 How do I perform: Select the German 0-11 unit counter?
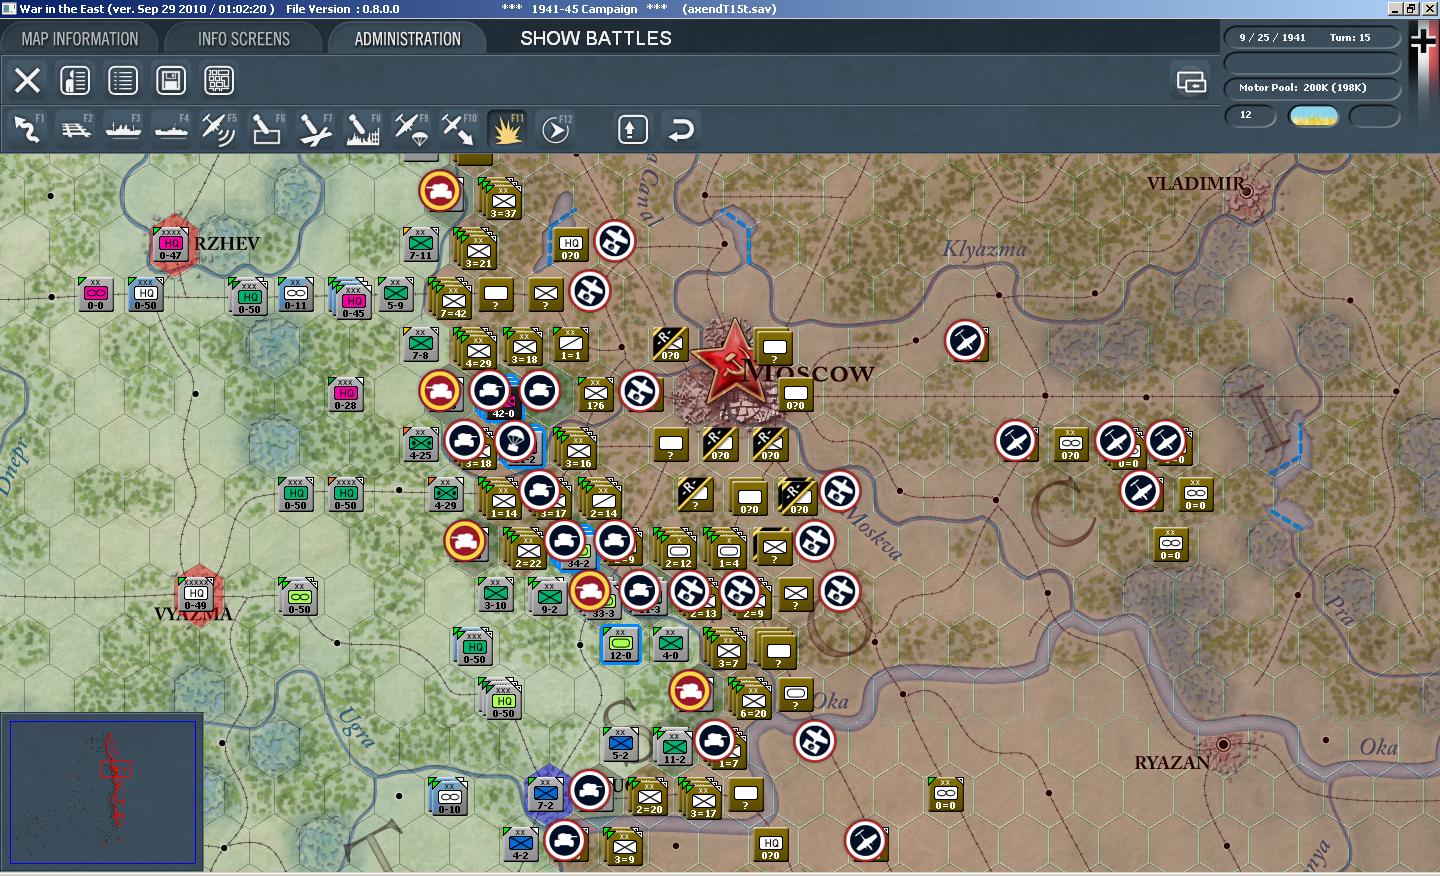pos(295,295)
